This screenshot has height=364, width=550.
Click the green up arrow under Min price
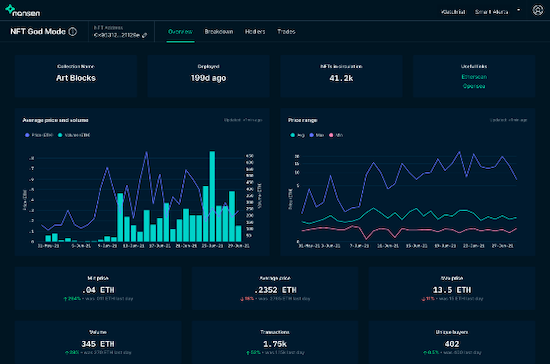[65, 299]
